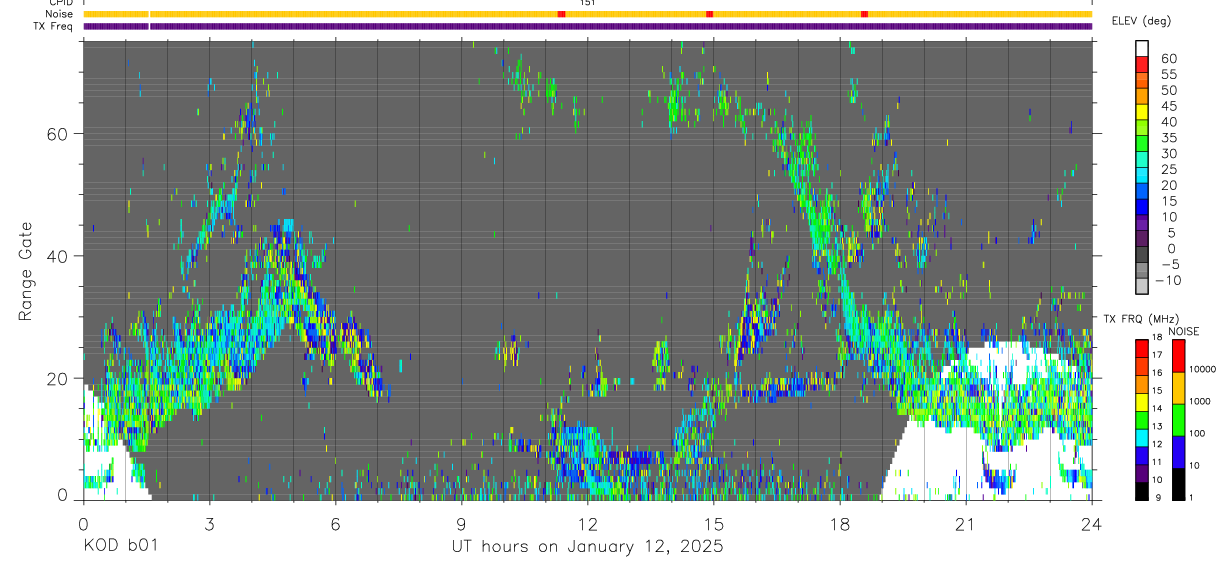Screen dimensions: 1228x567
Task: Click the '16' label in TX FRQ legend
Action: pos(1157,373)
